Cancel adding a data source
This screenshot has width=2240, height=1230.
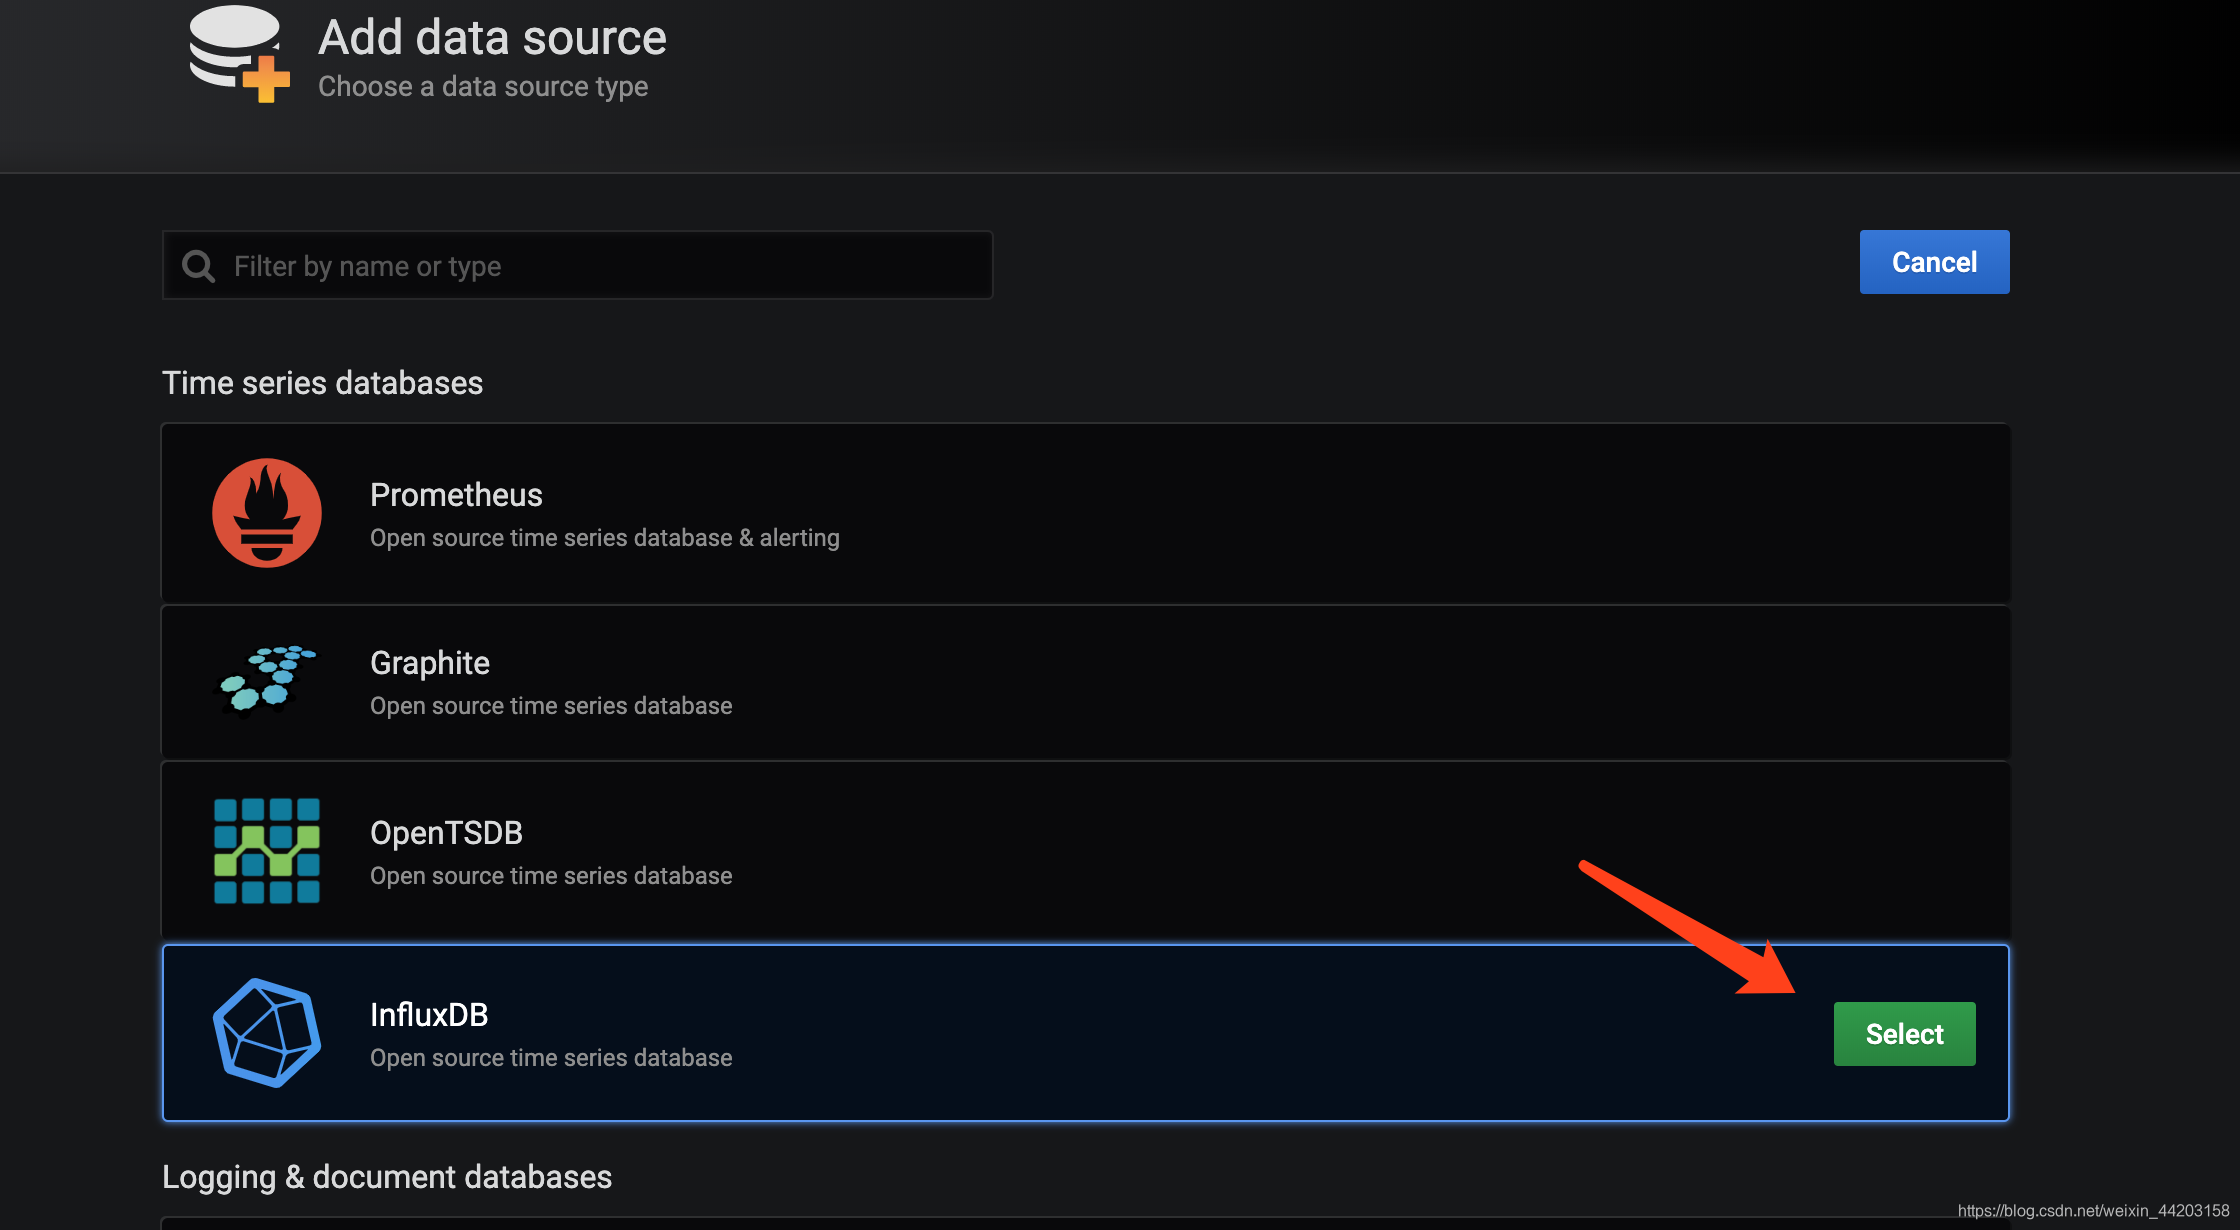click(x=1934, y=262)
